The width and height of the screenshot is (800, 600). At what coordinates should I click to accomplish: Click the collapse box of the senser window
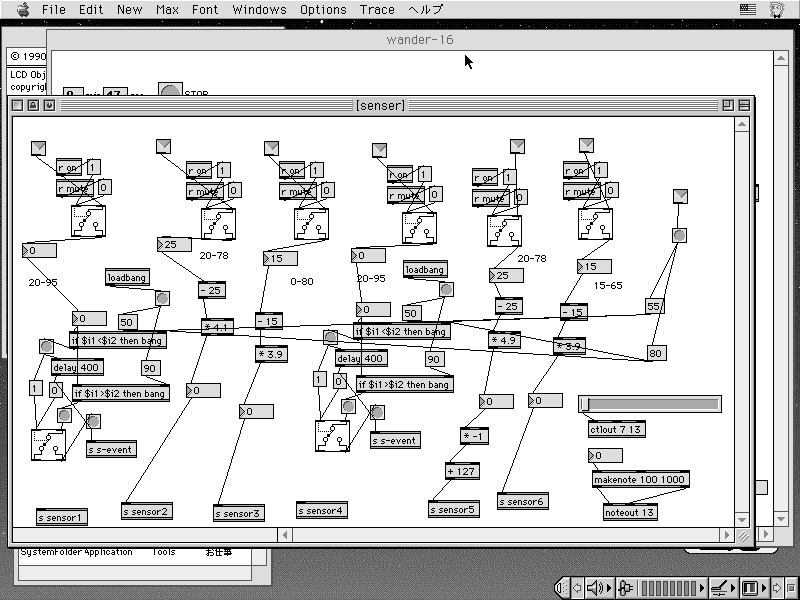pyautogui.click(x=744, y=105)
